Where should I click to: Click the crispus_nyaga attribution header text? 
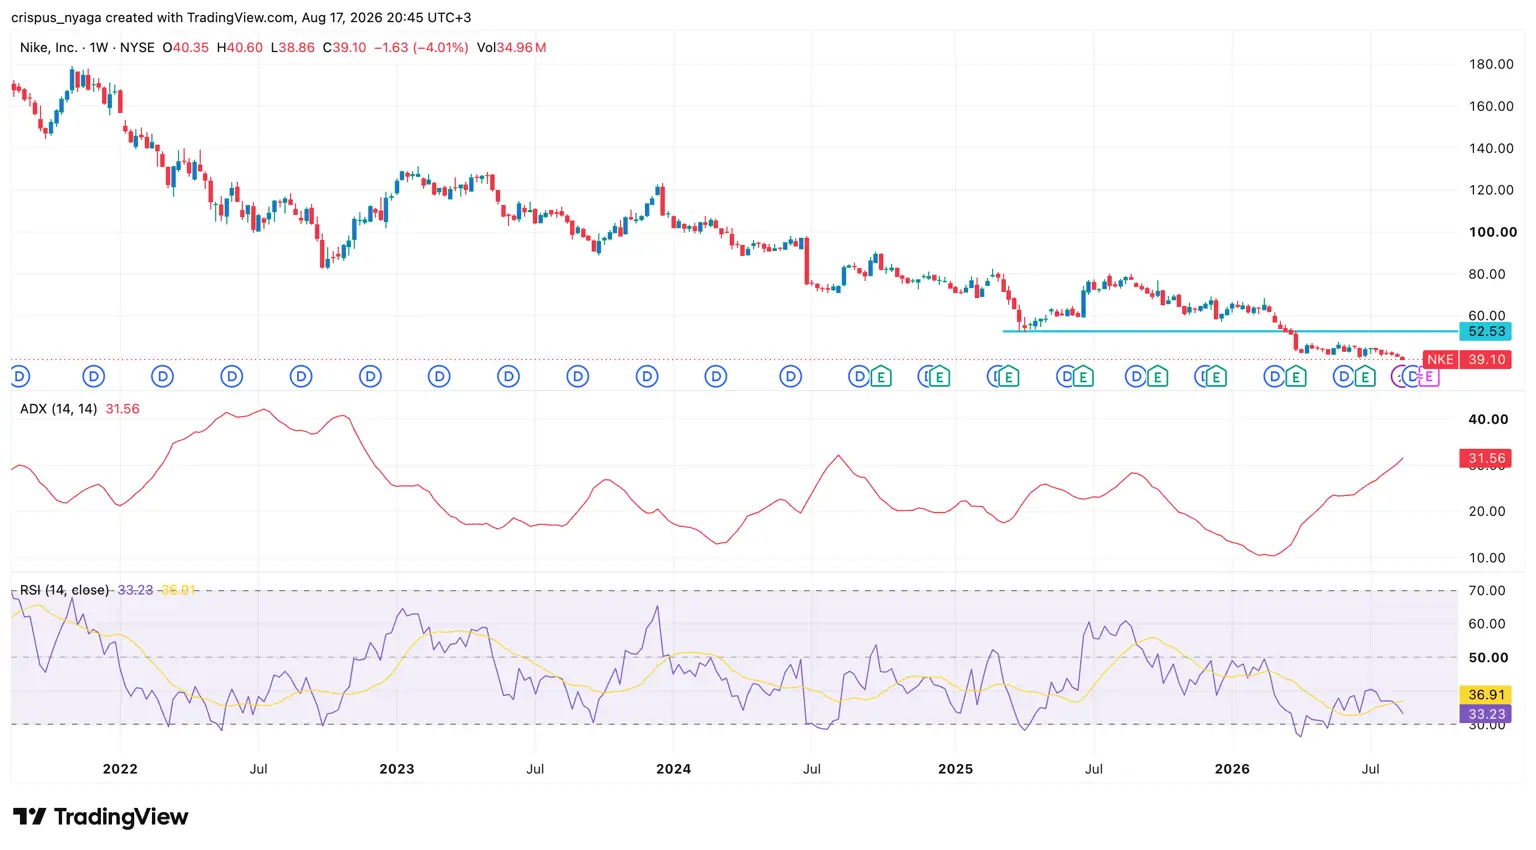241,17
